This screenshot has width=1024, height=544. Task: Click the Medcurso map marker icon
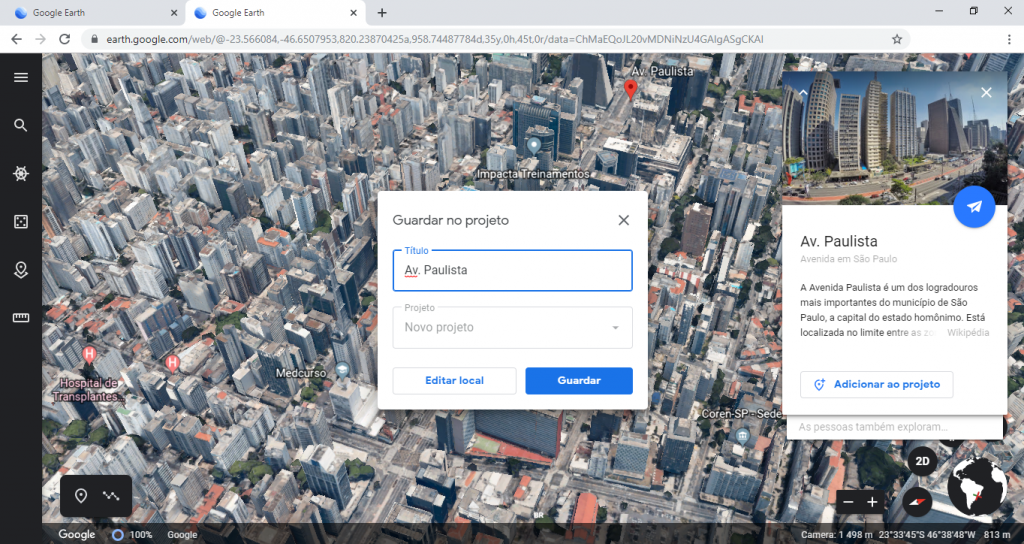[342, 372]
